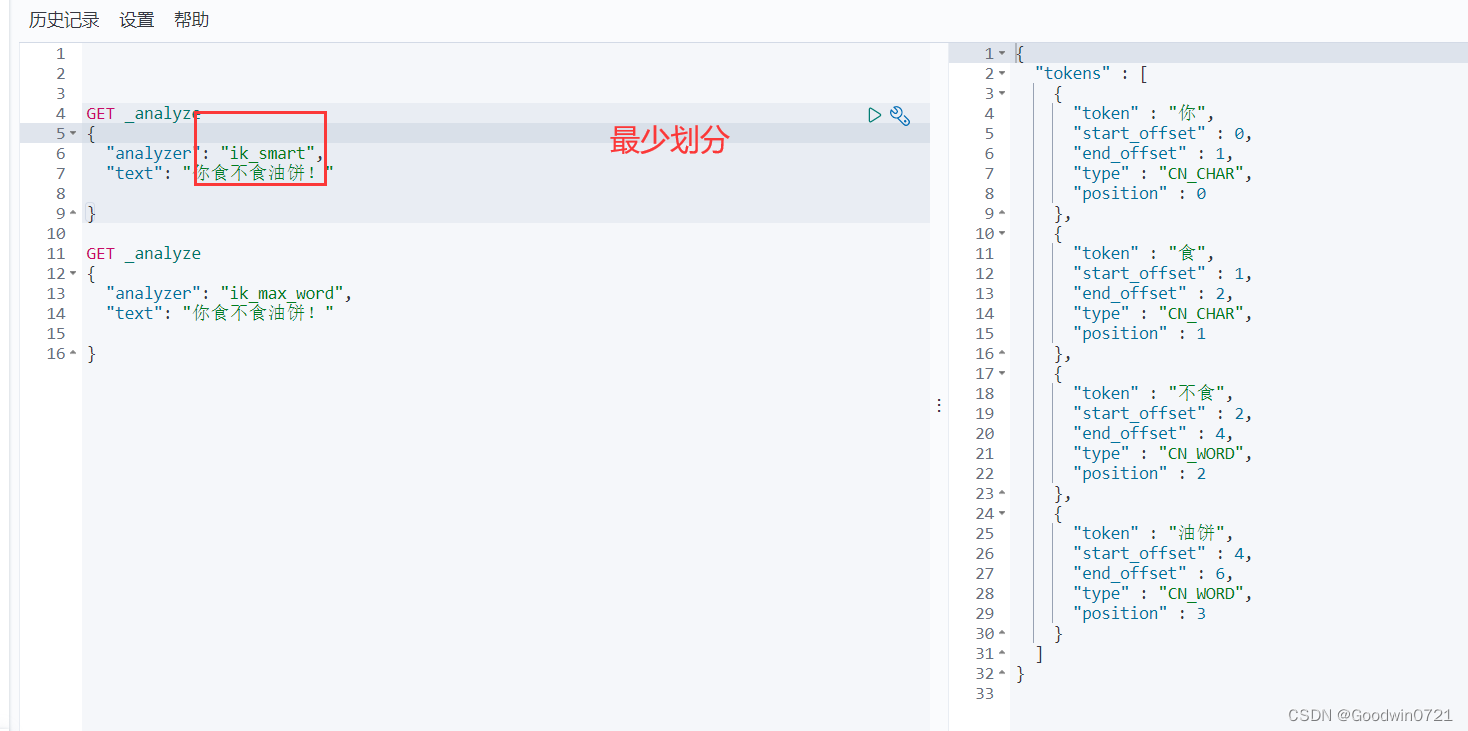
Task: Click the token value "你" in the output
Action: (1188, 113)
